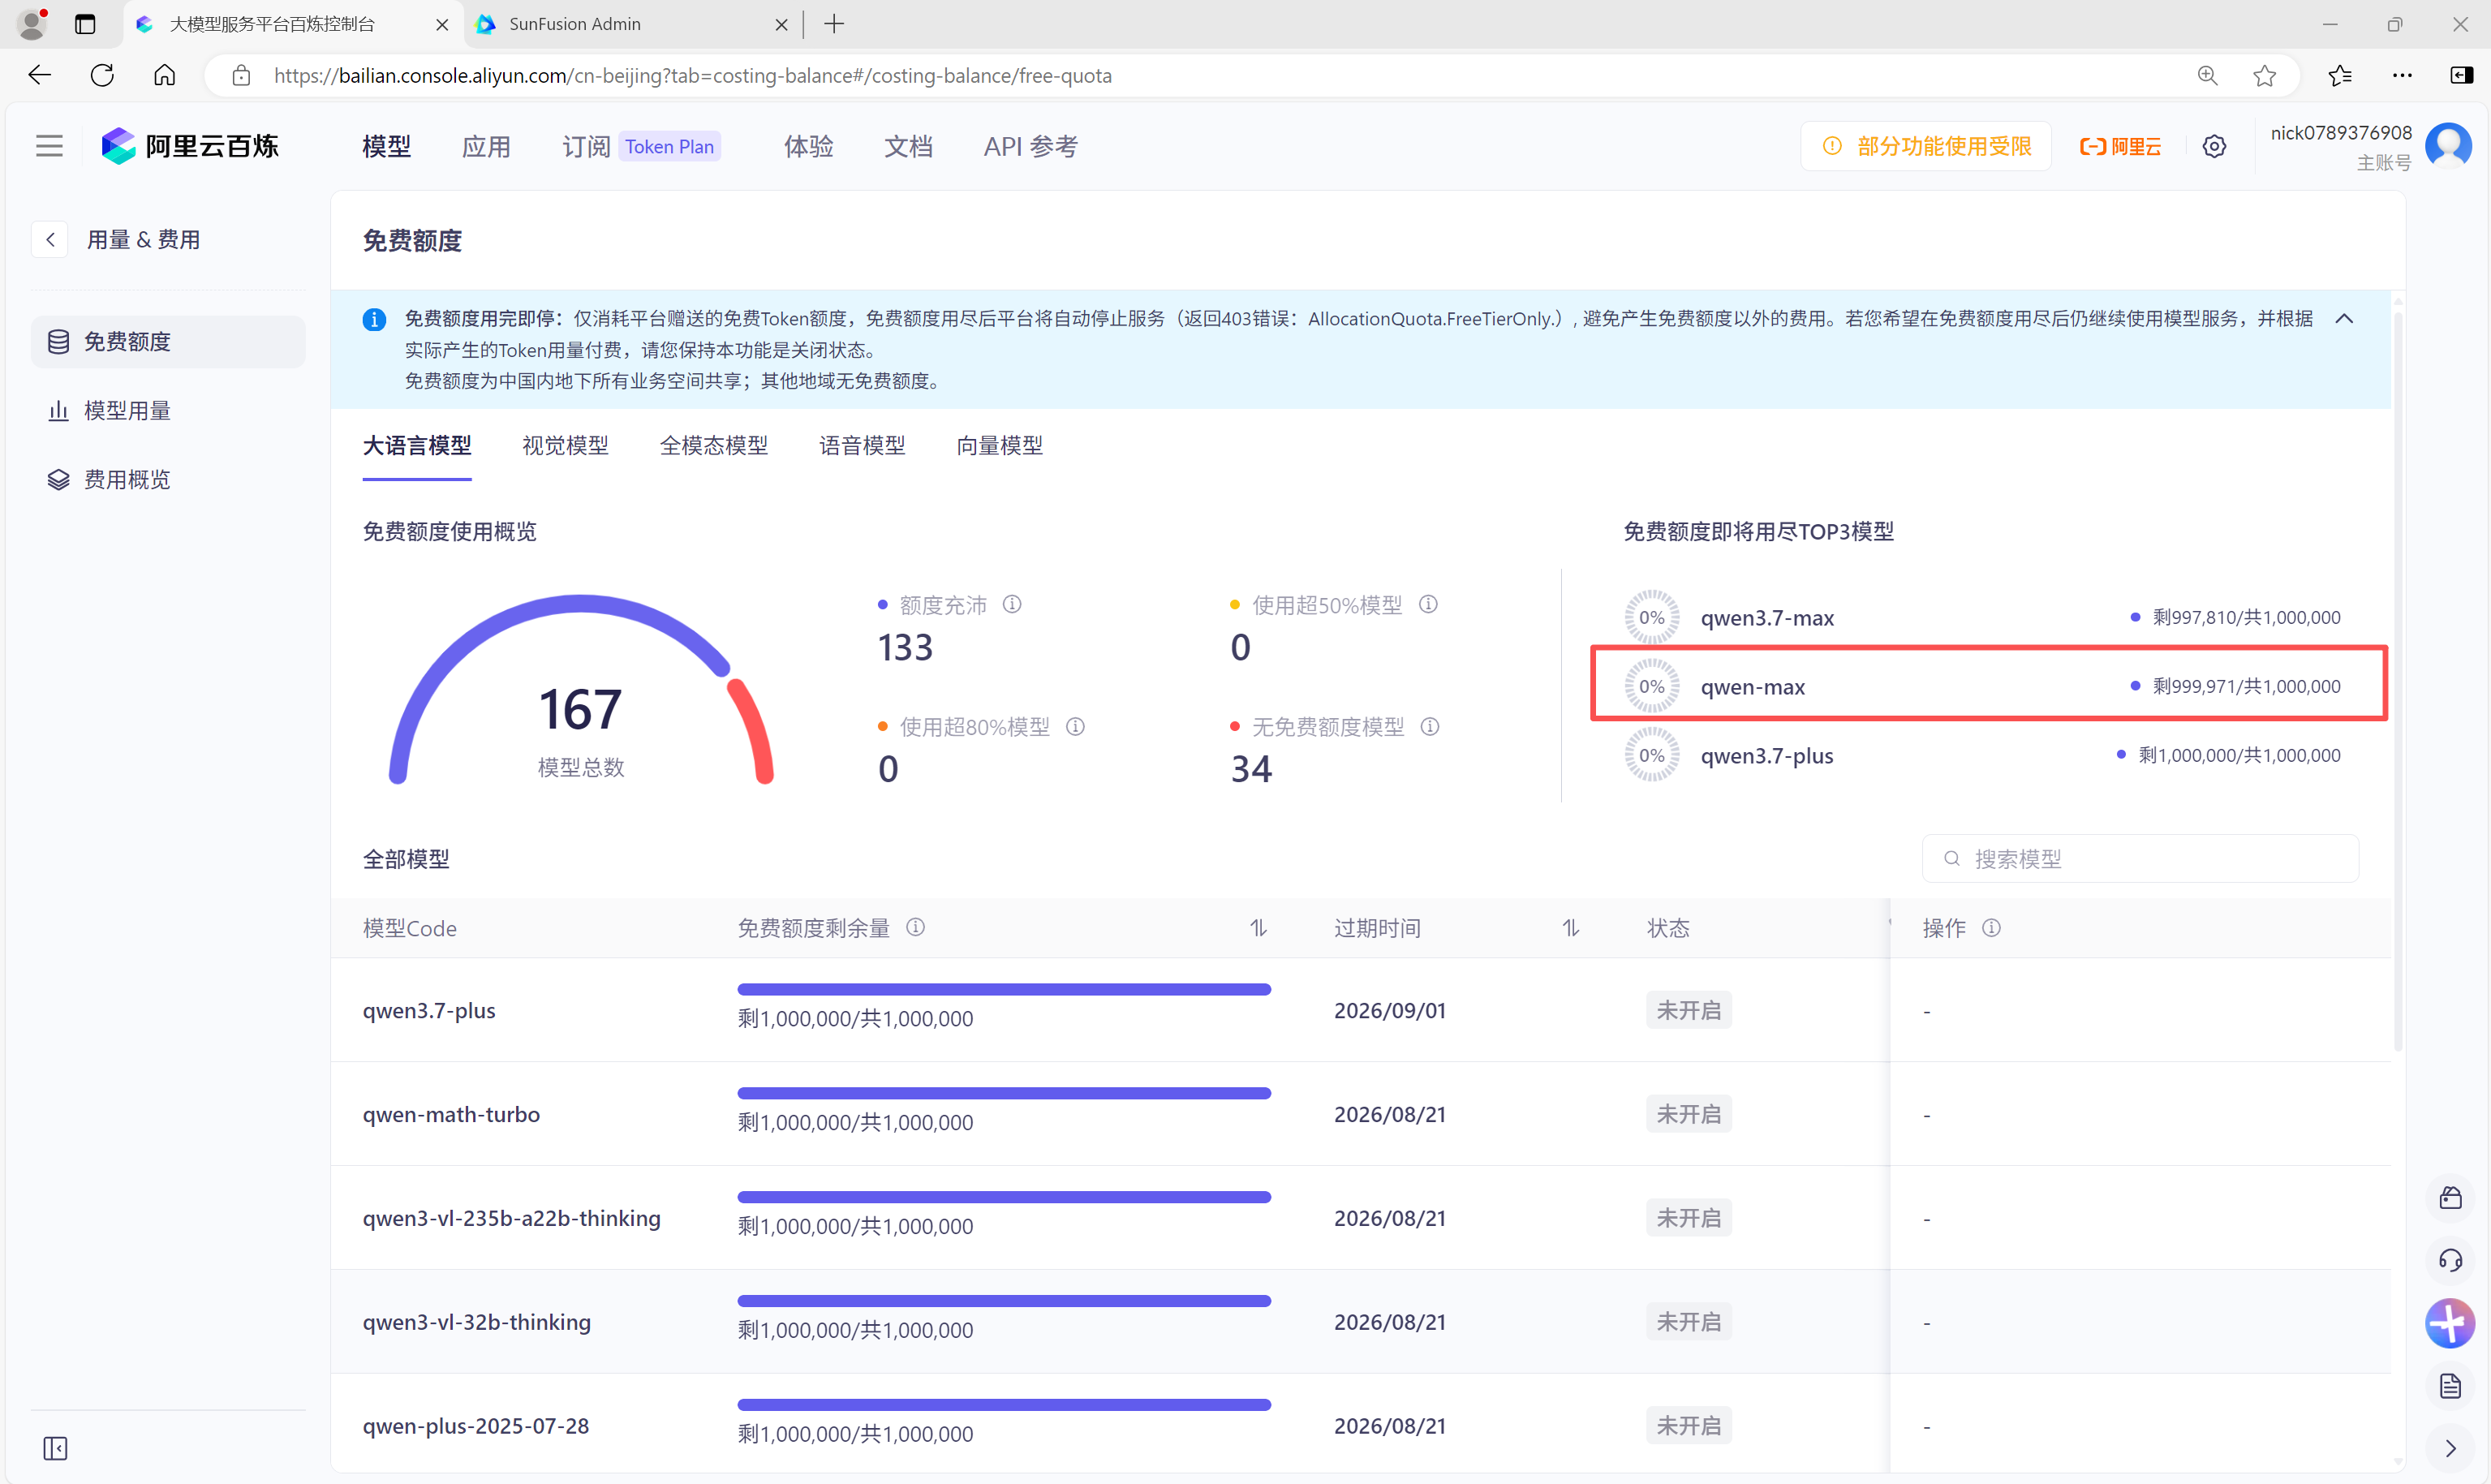The height and width of the screenshot is (1484, 2491).
Task: Go to browser home page
Action: (x=165, y=75)
